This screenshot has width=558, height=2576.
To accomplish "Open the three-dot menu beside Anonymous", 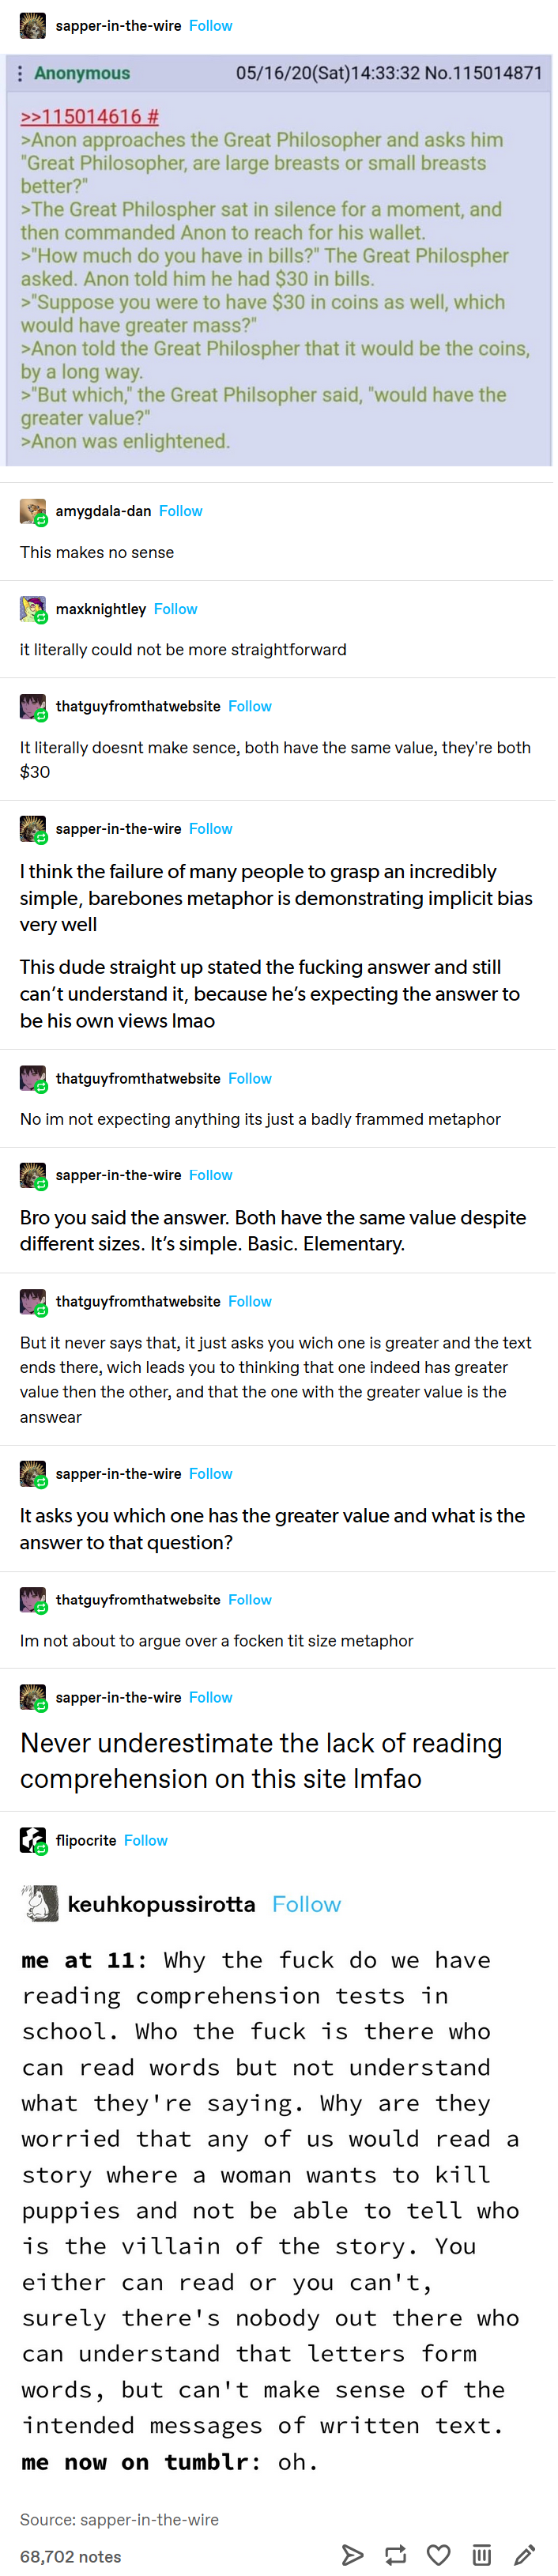I will coord(20,73).
